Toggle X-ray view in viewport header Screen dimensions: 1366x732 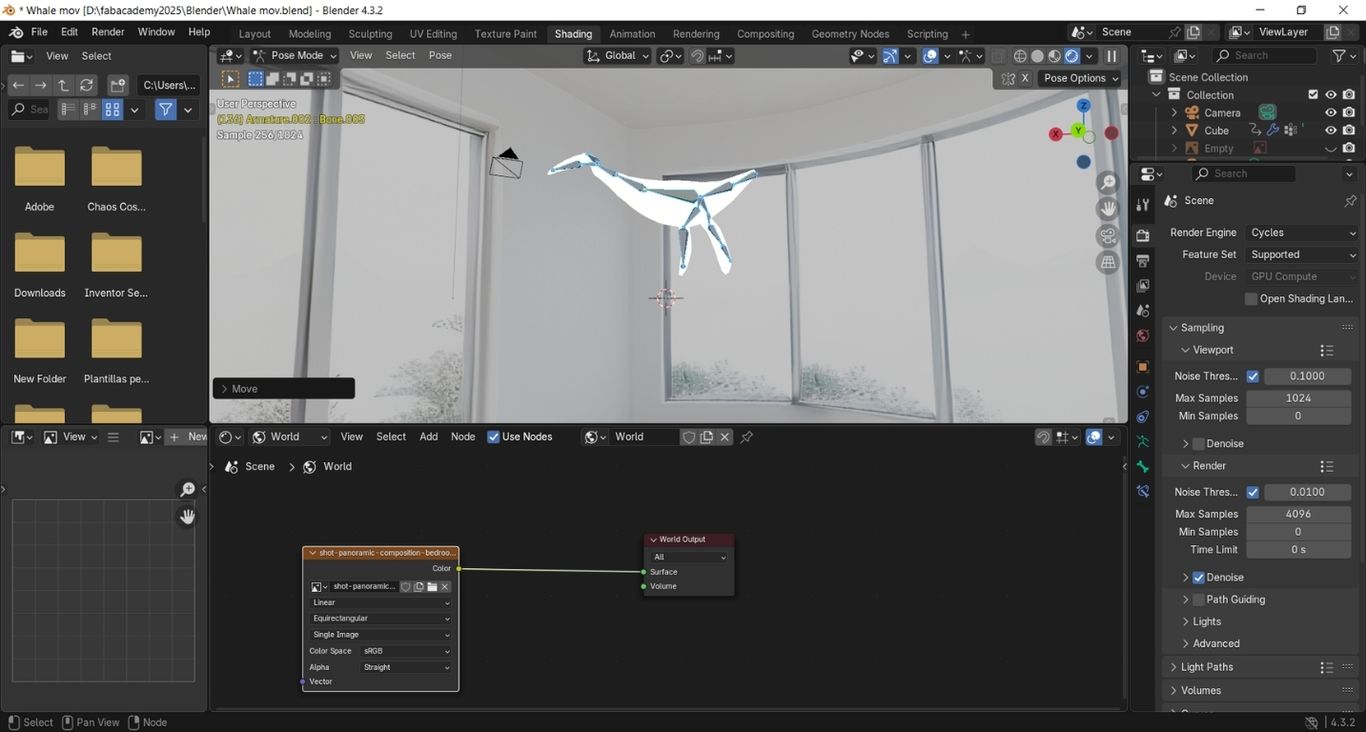[998, 56]
